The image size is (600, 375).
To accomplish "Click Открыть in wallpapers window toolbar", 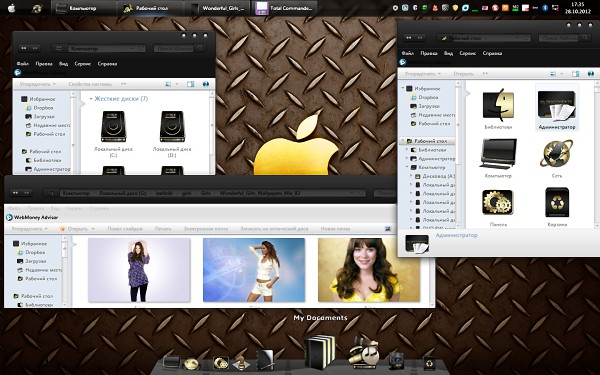I will 77,228.
